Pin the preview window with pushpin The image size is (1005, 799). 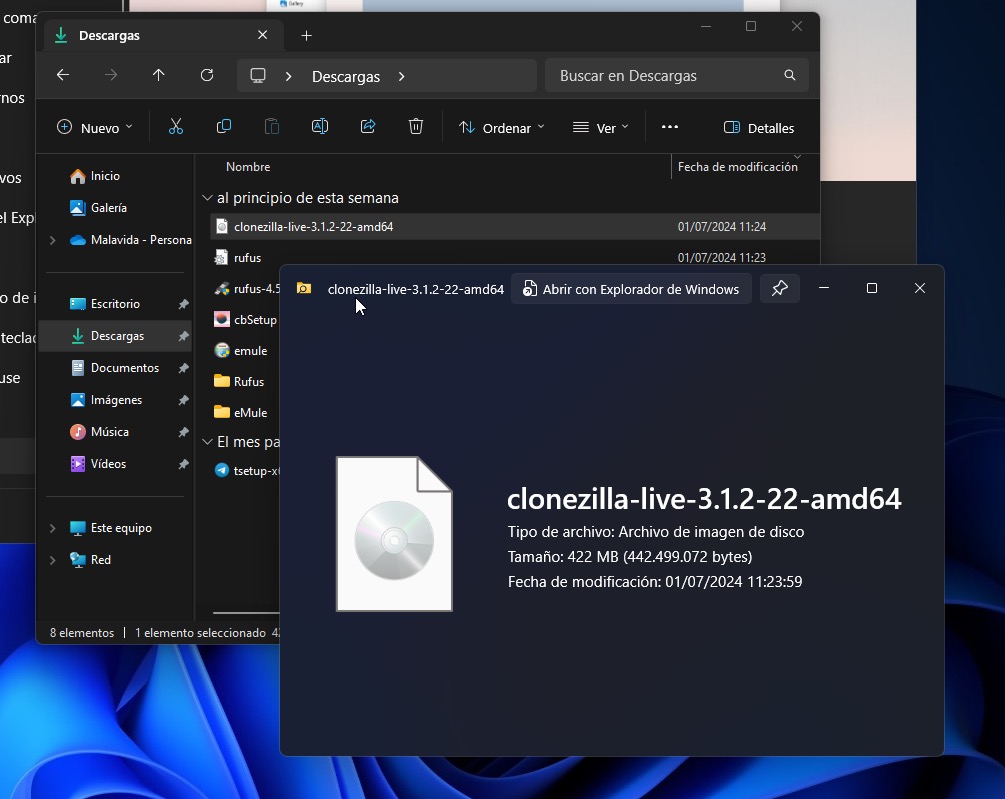point(779,288)
